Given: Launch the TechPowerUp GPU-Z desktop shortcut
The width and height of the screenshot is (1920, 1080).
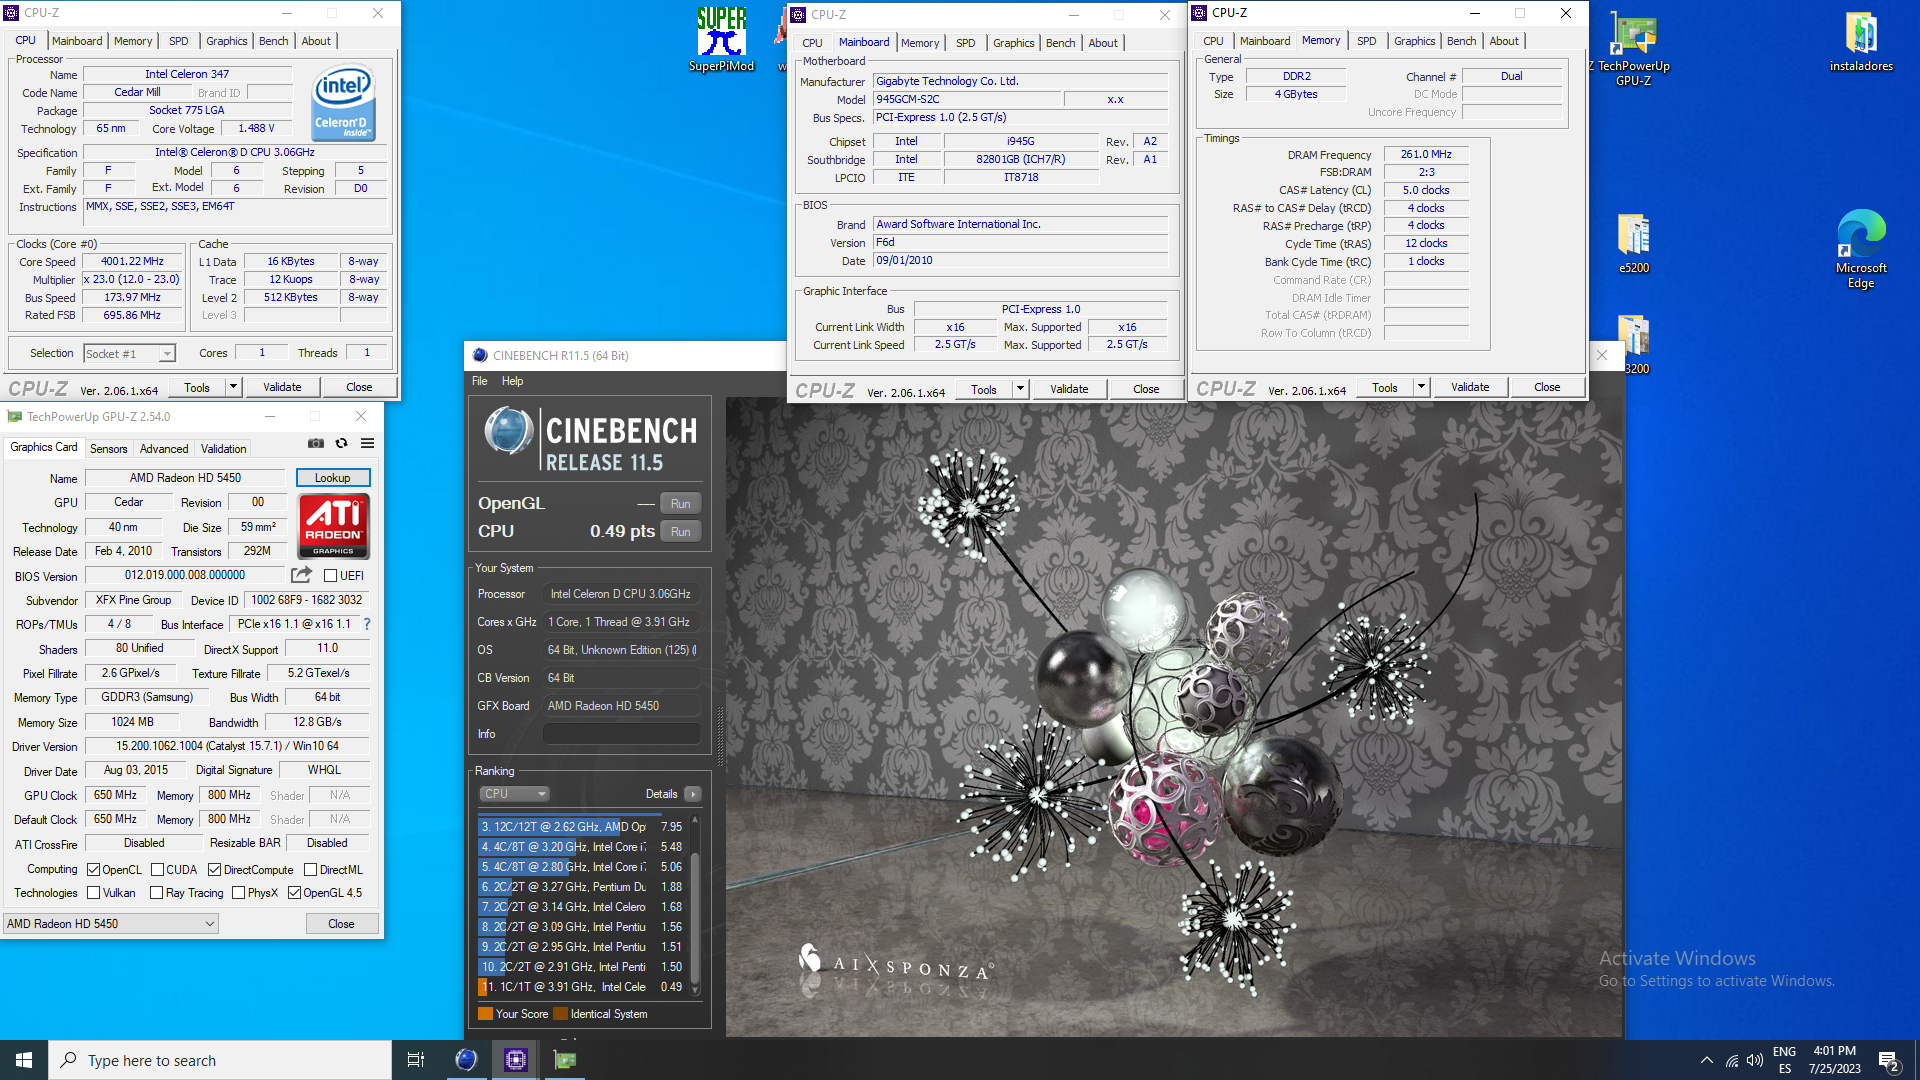Looking at the screenshot, I should coord(1633,50).
